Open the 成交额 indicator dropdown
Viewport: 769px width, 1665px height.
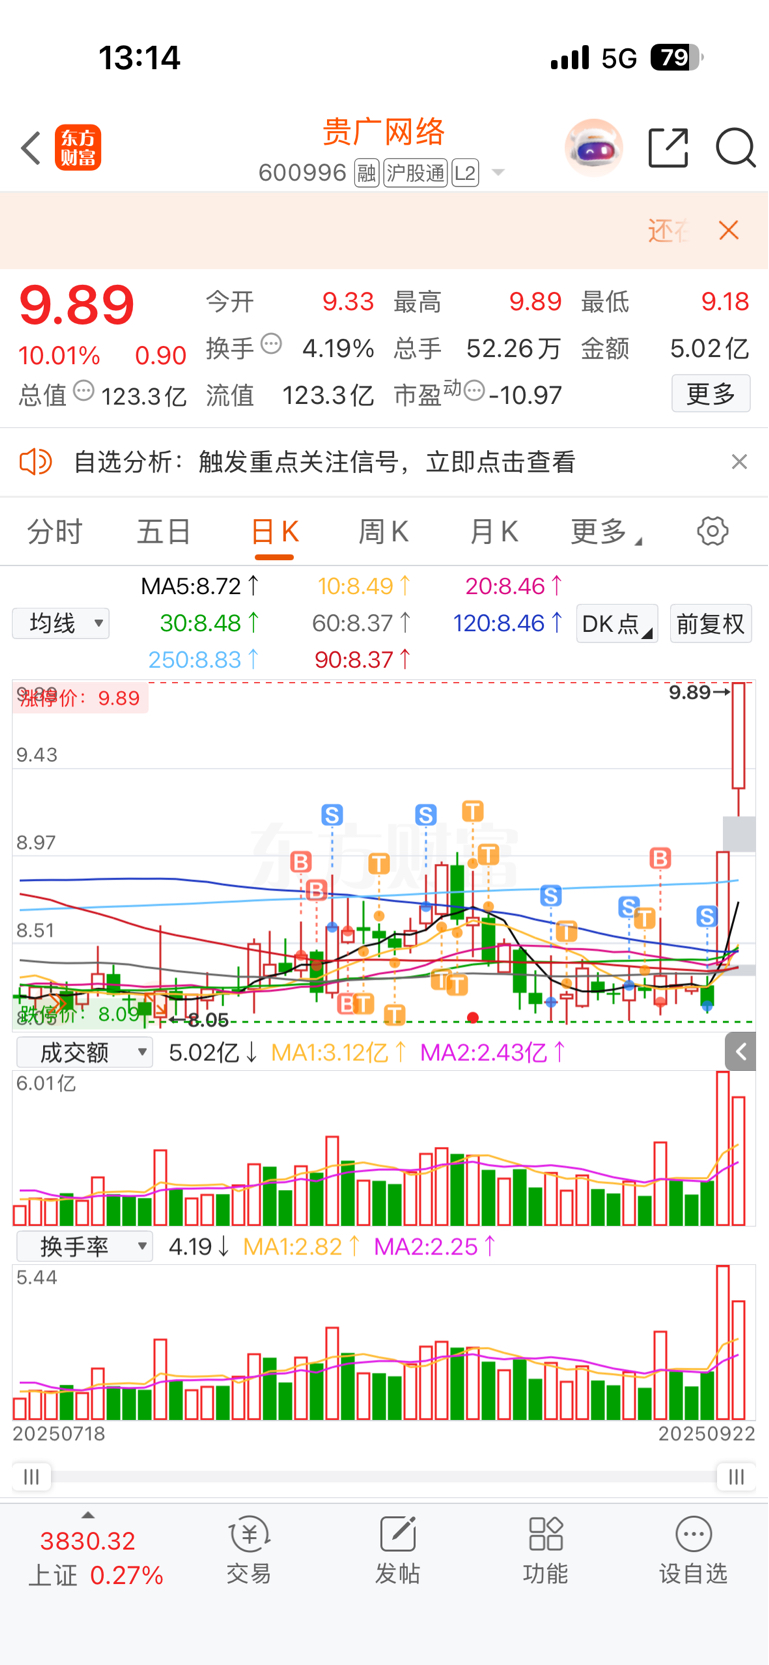tap(85, 1052)
